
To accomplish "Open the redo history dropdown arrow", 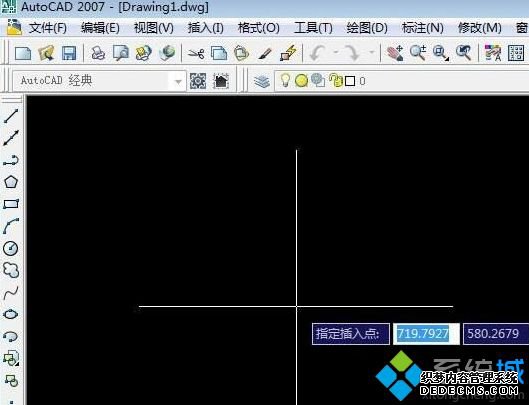I will [372, 53].
